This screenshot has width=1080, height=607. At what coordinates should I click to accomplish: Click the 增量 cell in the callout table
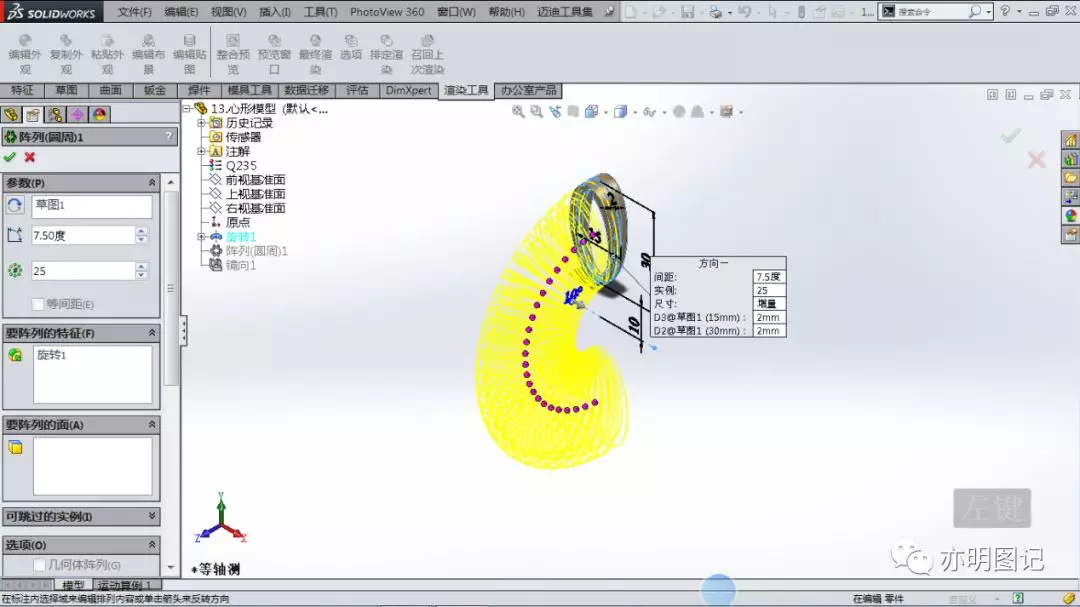tap(768, 304)
